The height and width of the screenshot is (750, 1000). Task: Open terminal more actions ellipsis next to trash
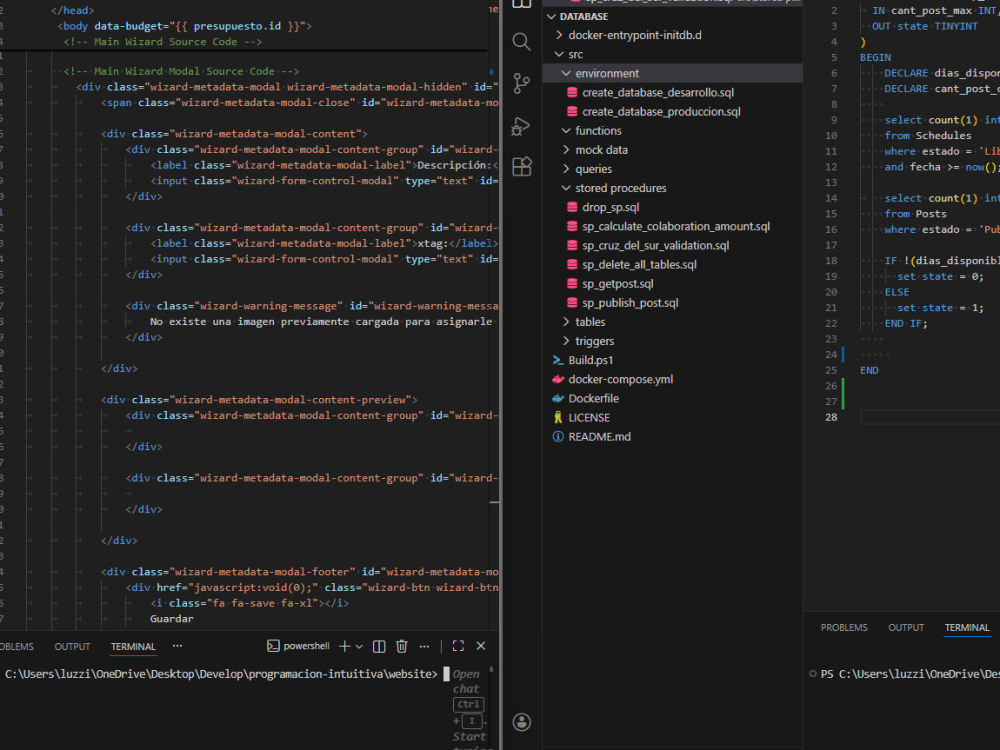(x=424, y=646)
